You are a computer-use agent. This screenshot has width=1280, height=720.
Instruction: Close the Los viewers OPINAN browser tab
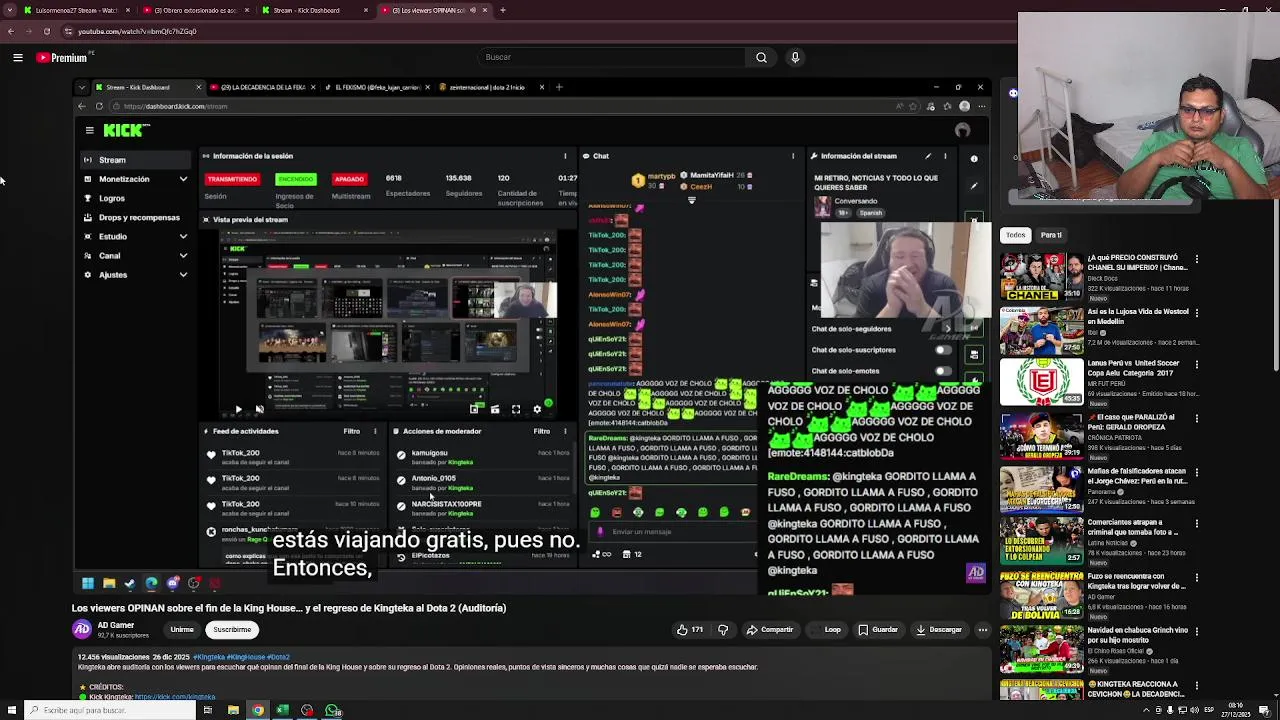485,10
